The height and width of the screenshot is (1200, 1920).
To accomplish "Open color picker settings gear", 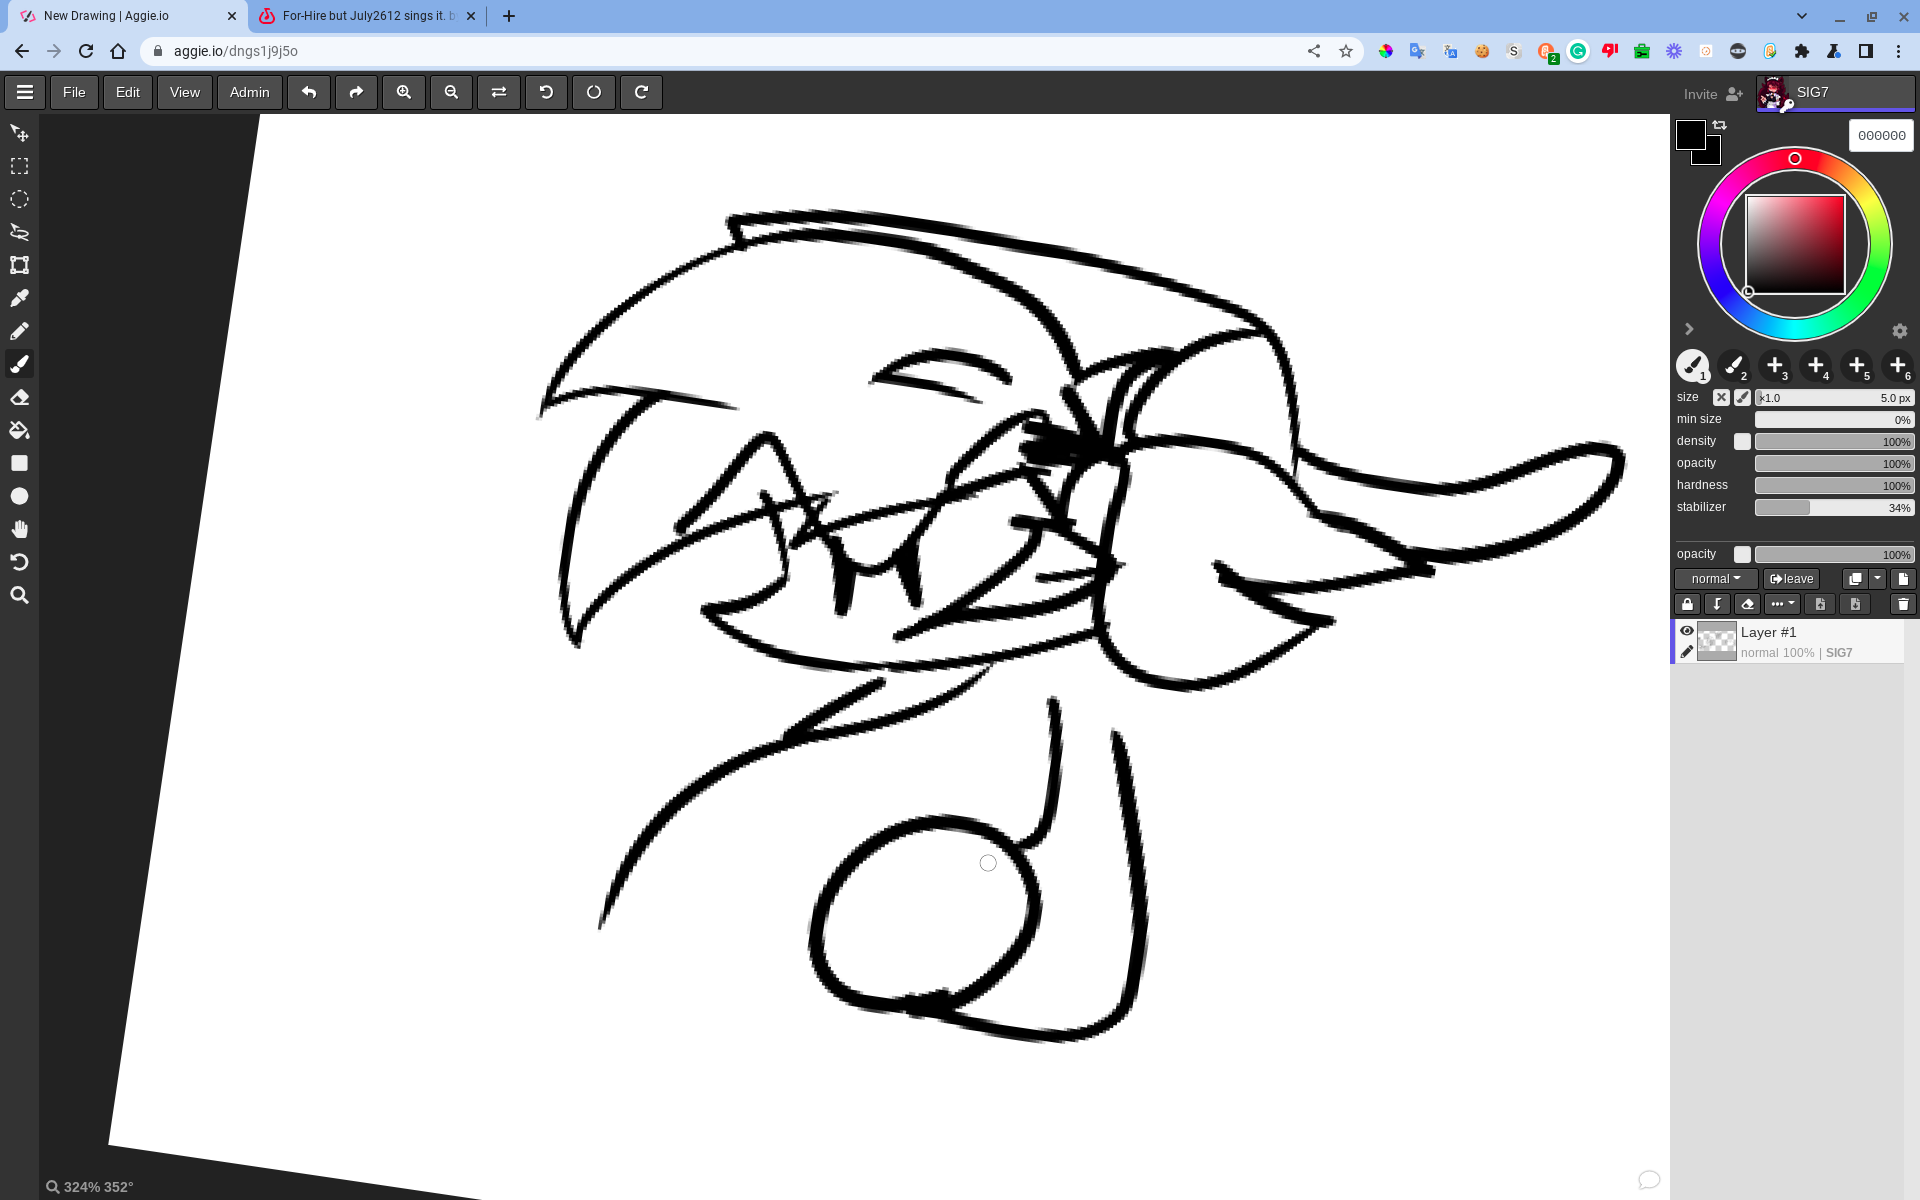I will 1900,331.
